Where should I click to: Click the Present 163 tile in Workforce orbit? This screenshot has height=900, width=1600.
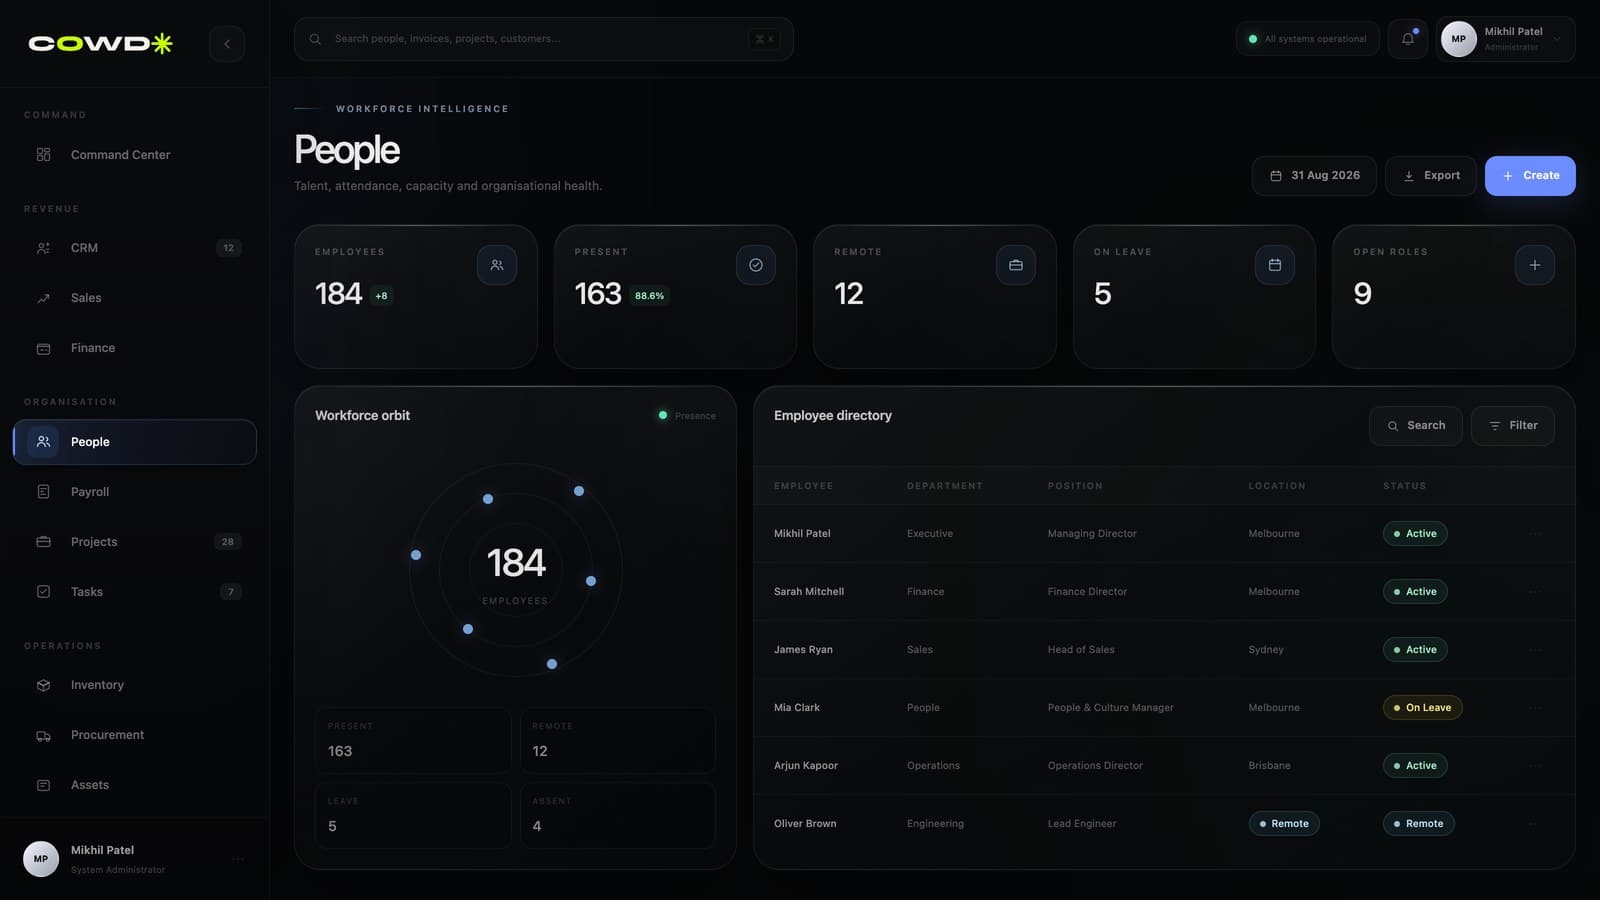(413, 741)
